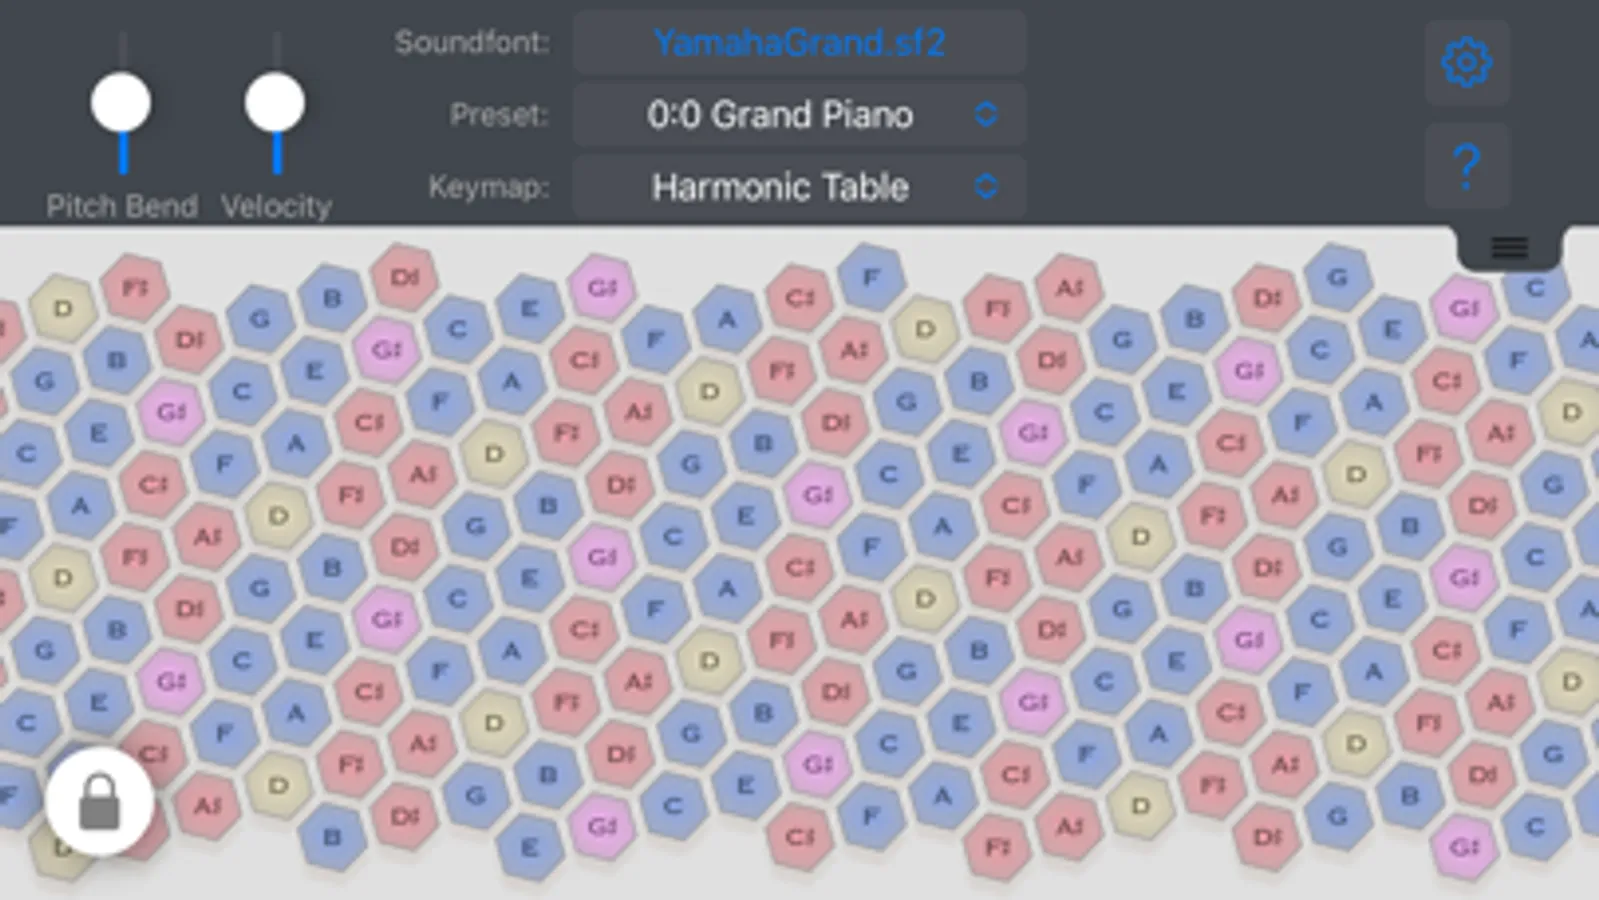Collapse the control panel using the hamburger tab
This screenshot has width=1599, height=900.
point(1509,247)
